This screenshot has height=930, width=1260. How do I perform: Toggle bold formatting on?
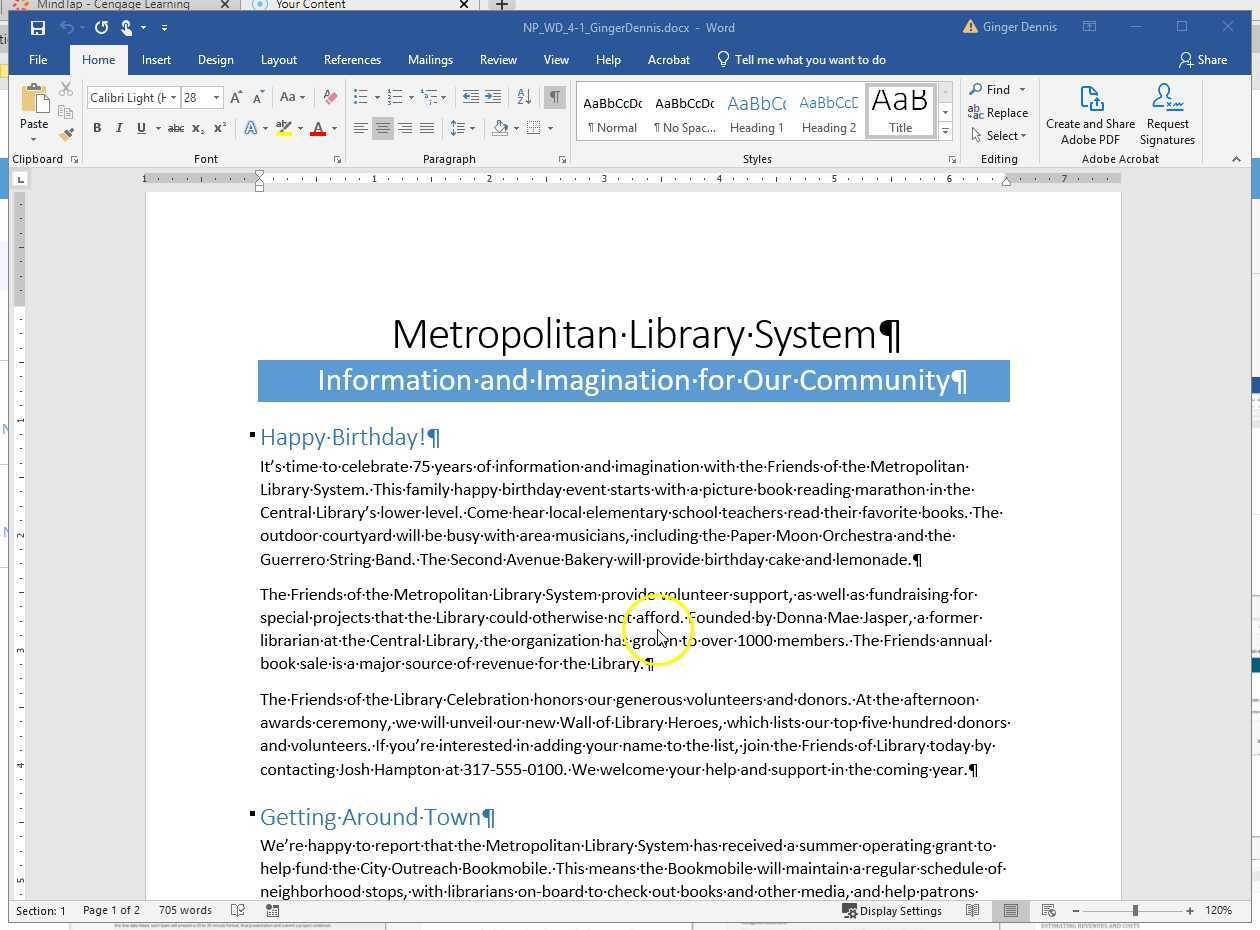pyautogui.click(x=97, y=128)
